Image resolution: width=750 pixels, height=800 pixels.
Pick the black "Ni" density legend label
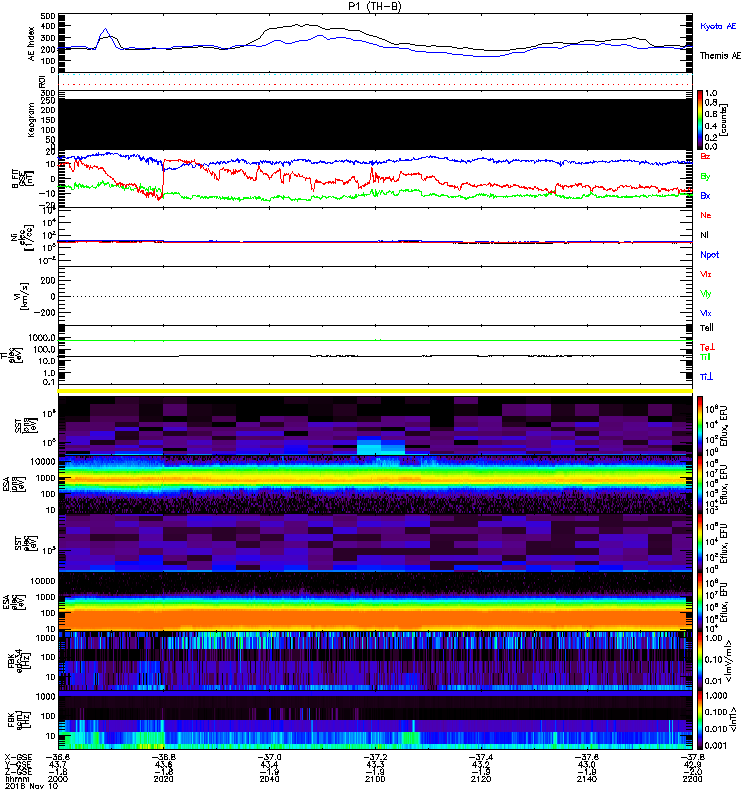click(705, 235)
